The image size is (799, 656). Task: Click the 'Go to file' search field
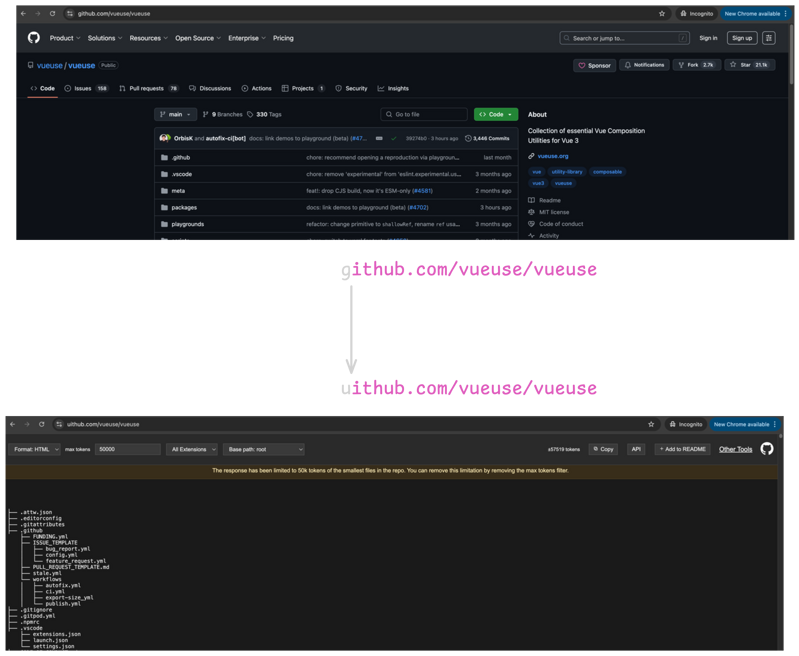[x=423, y=114]
